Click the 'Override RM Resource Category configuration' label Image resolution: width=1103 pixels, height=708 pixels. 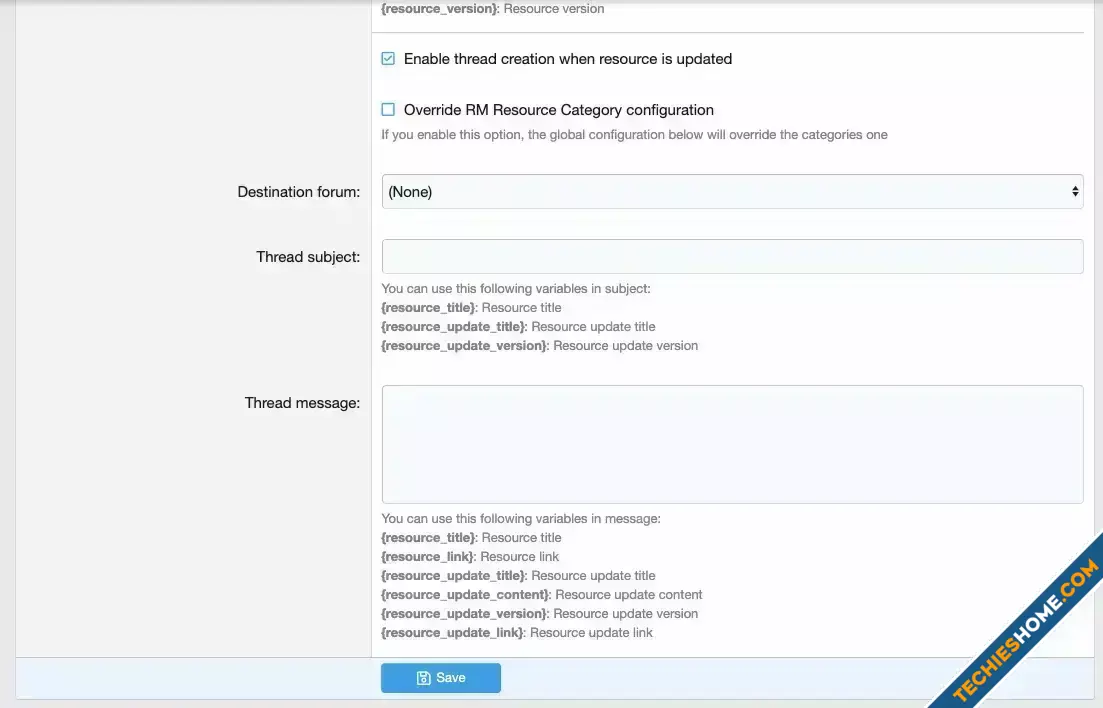(x=558, y=110)
